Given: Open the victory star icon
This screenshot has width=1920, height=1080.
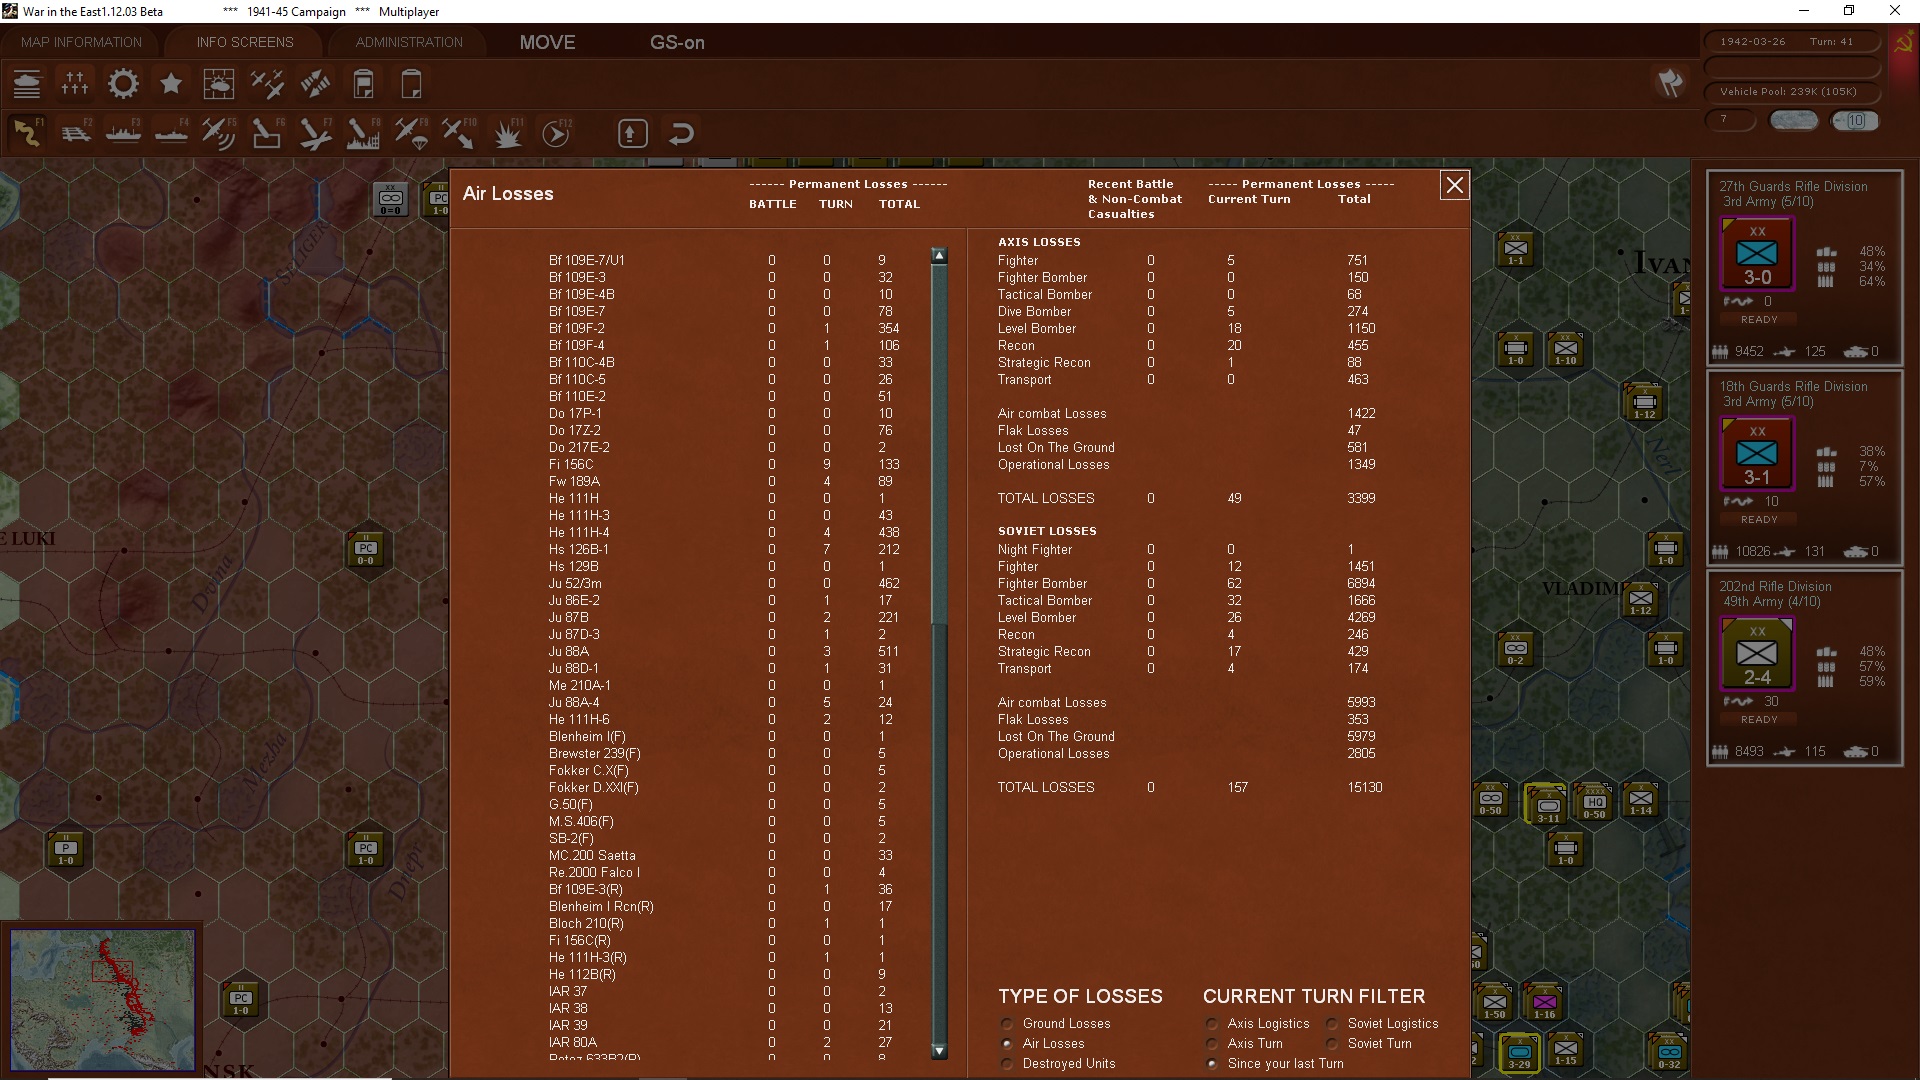Looking at the screenshot, I should coord(171,84).
